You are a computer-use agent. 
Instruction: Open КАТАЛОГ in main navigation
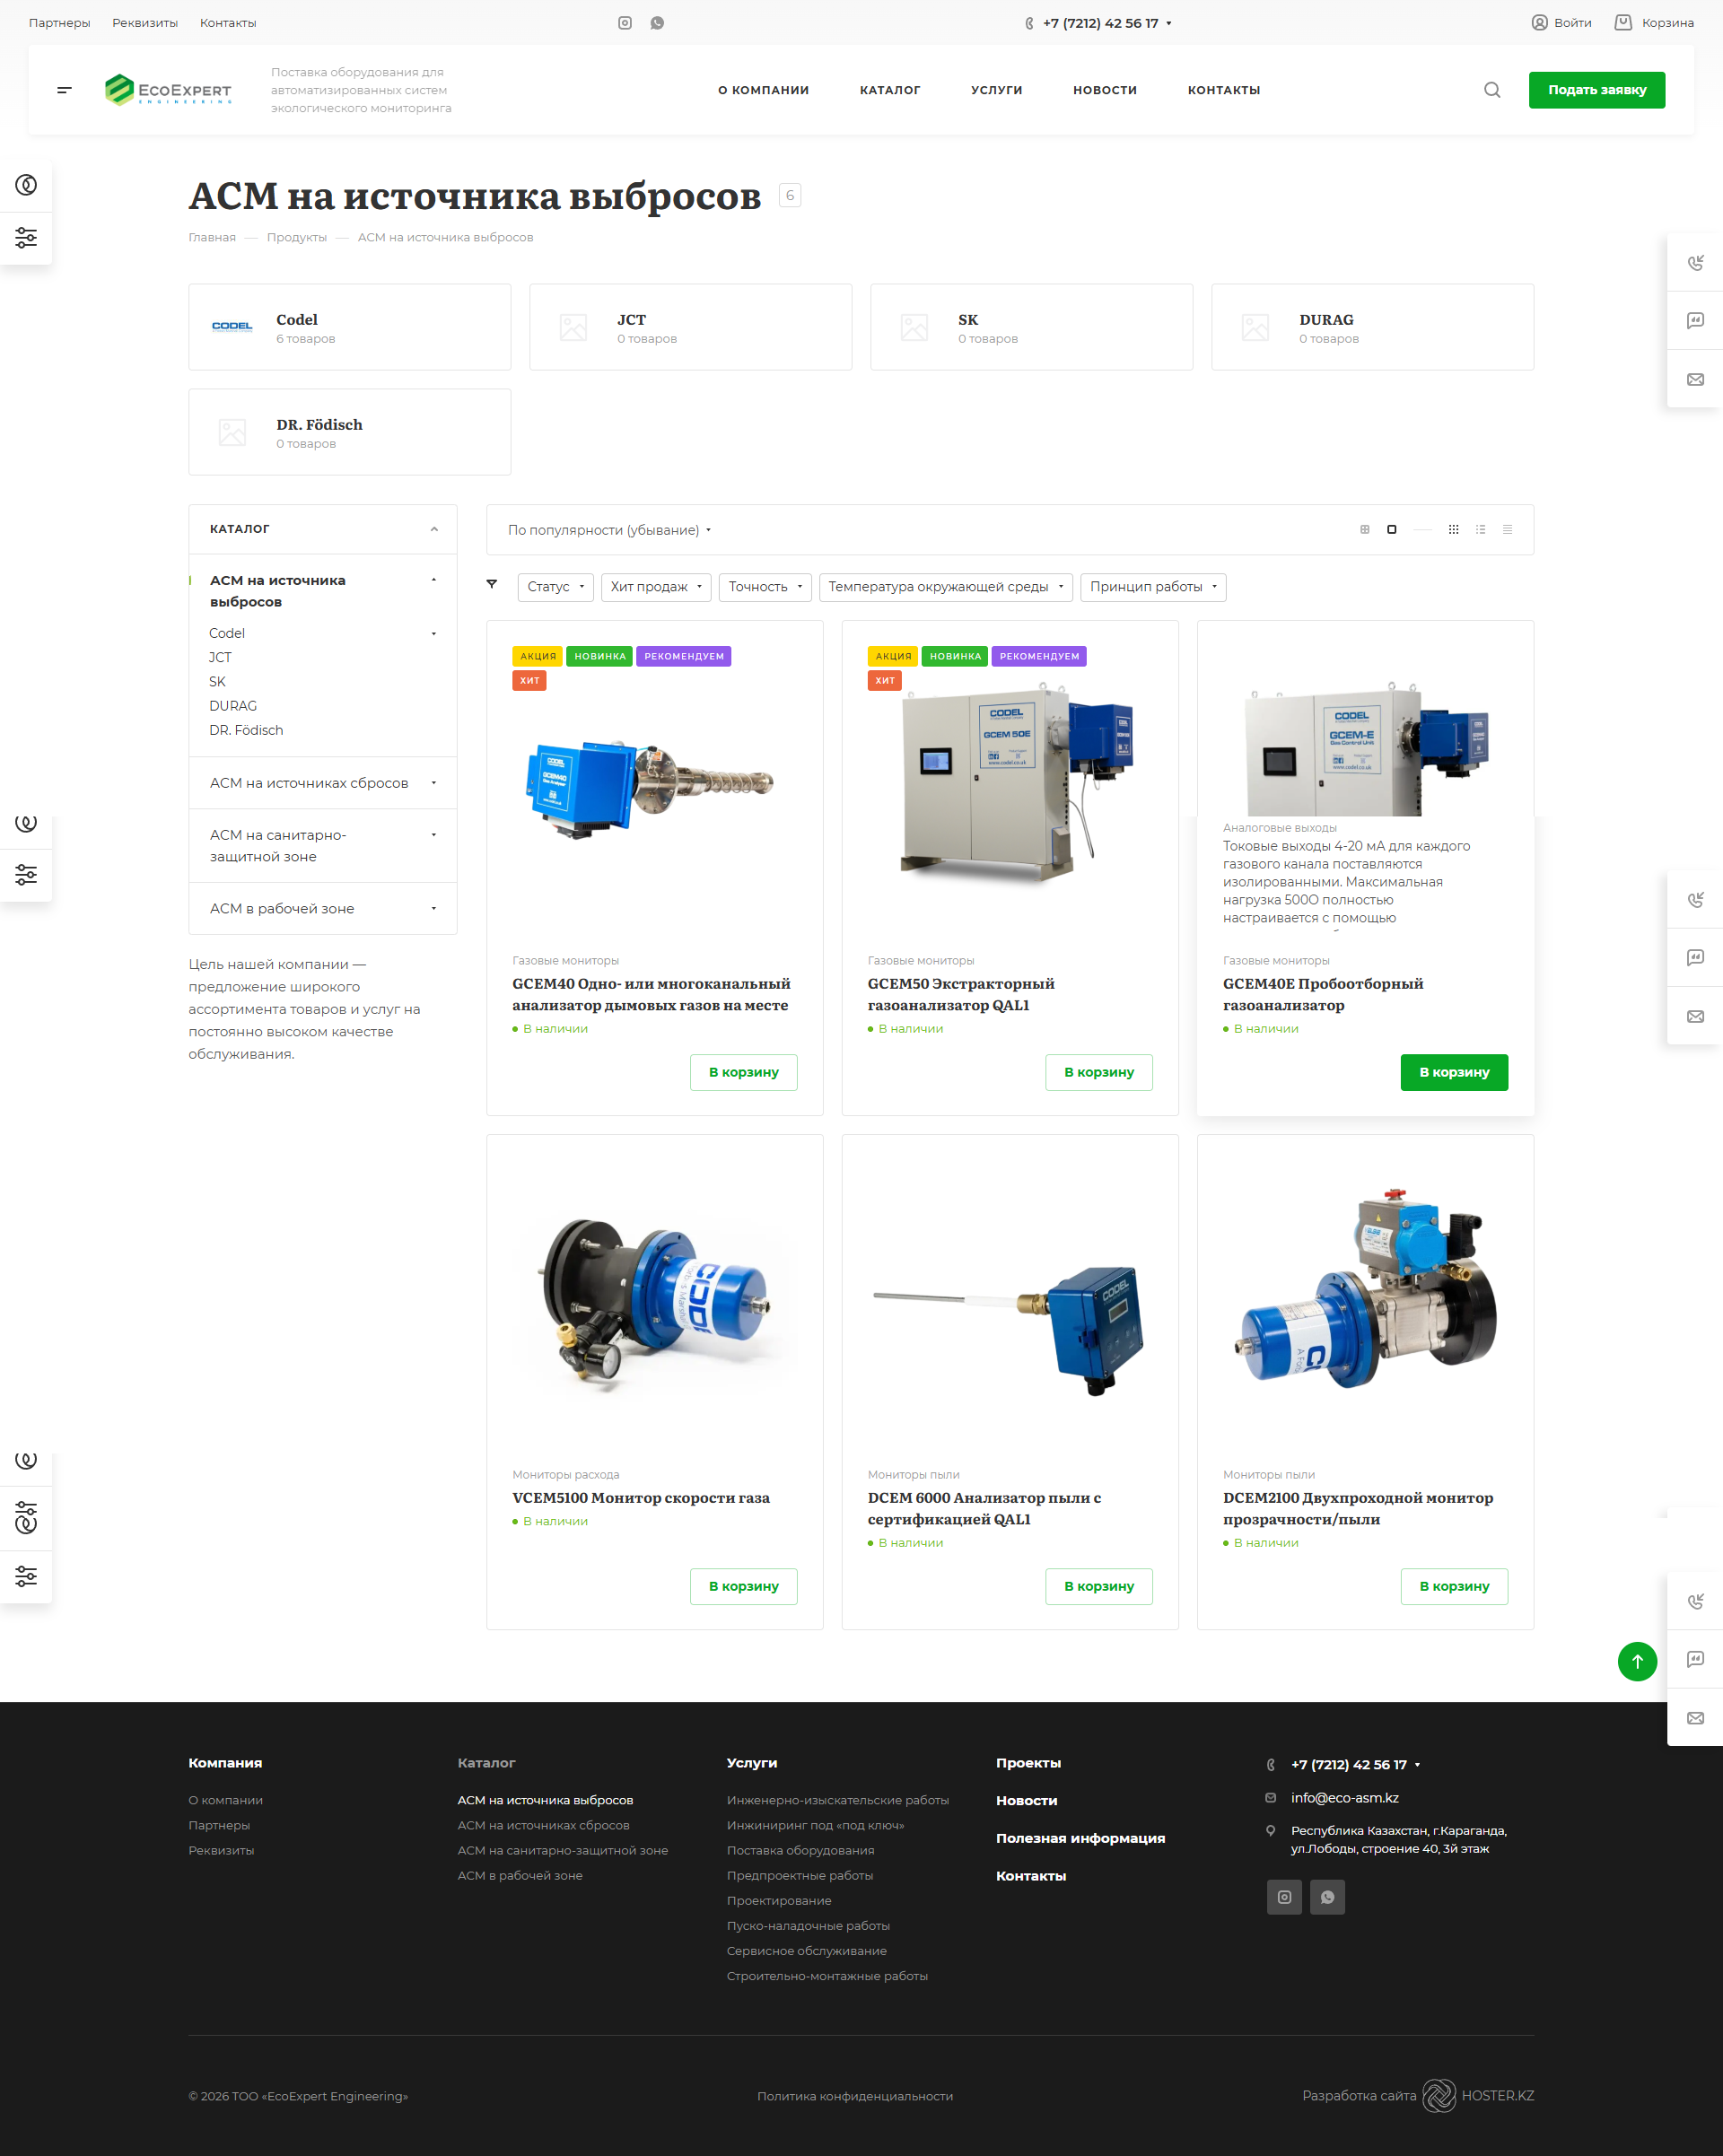(890, 90)
